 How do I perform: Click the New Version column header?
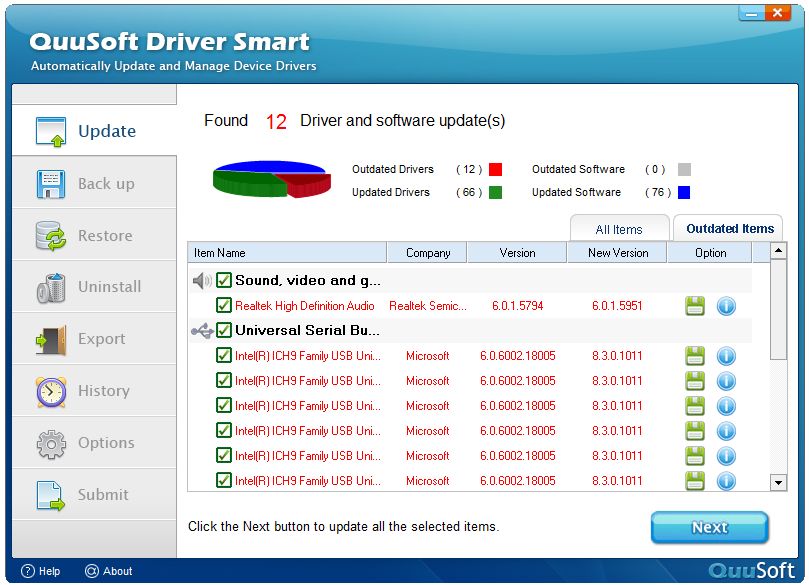618,253
